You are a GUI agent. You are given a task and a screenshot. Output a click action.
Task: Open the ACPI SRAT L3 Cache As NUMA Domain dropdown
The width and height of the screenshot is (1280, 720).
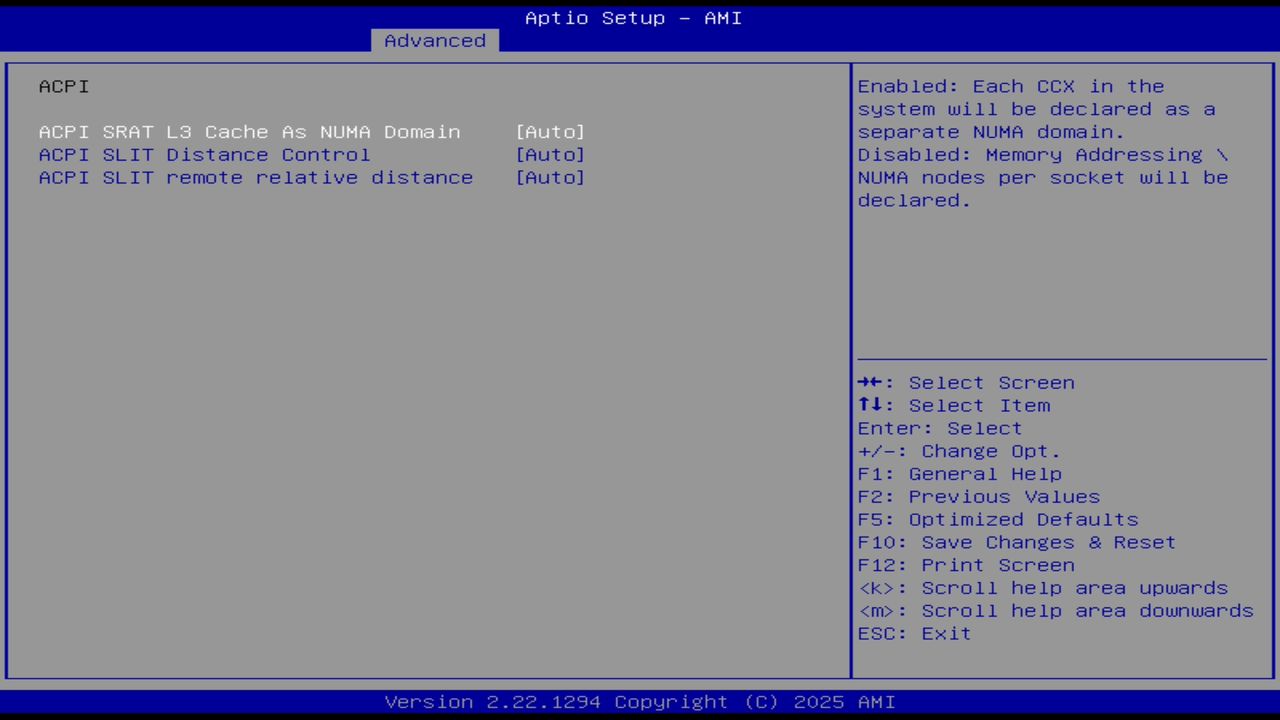(x=550, y=131)
